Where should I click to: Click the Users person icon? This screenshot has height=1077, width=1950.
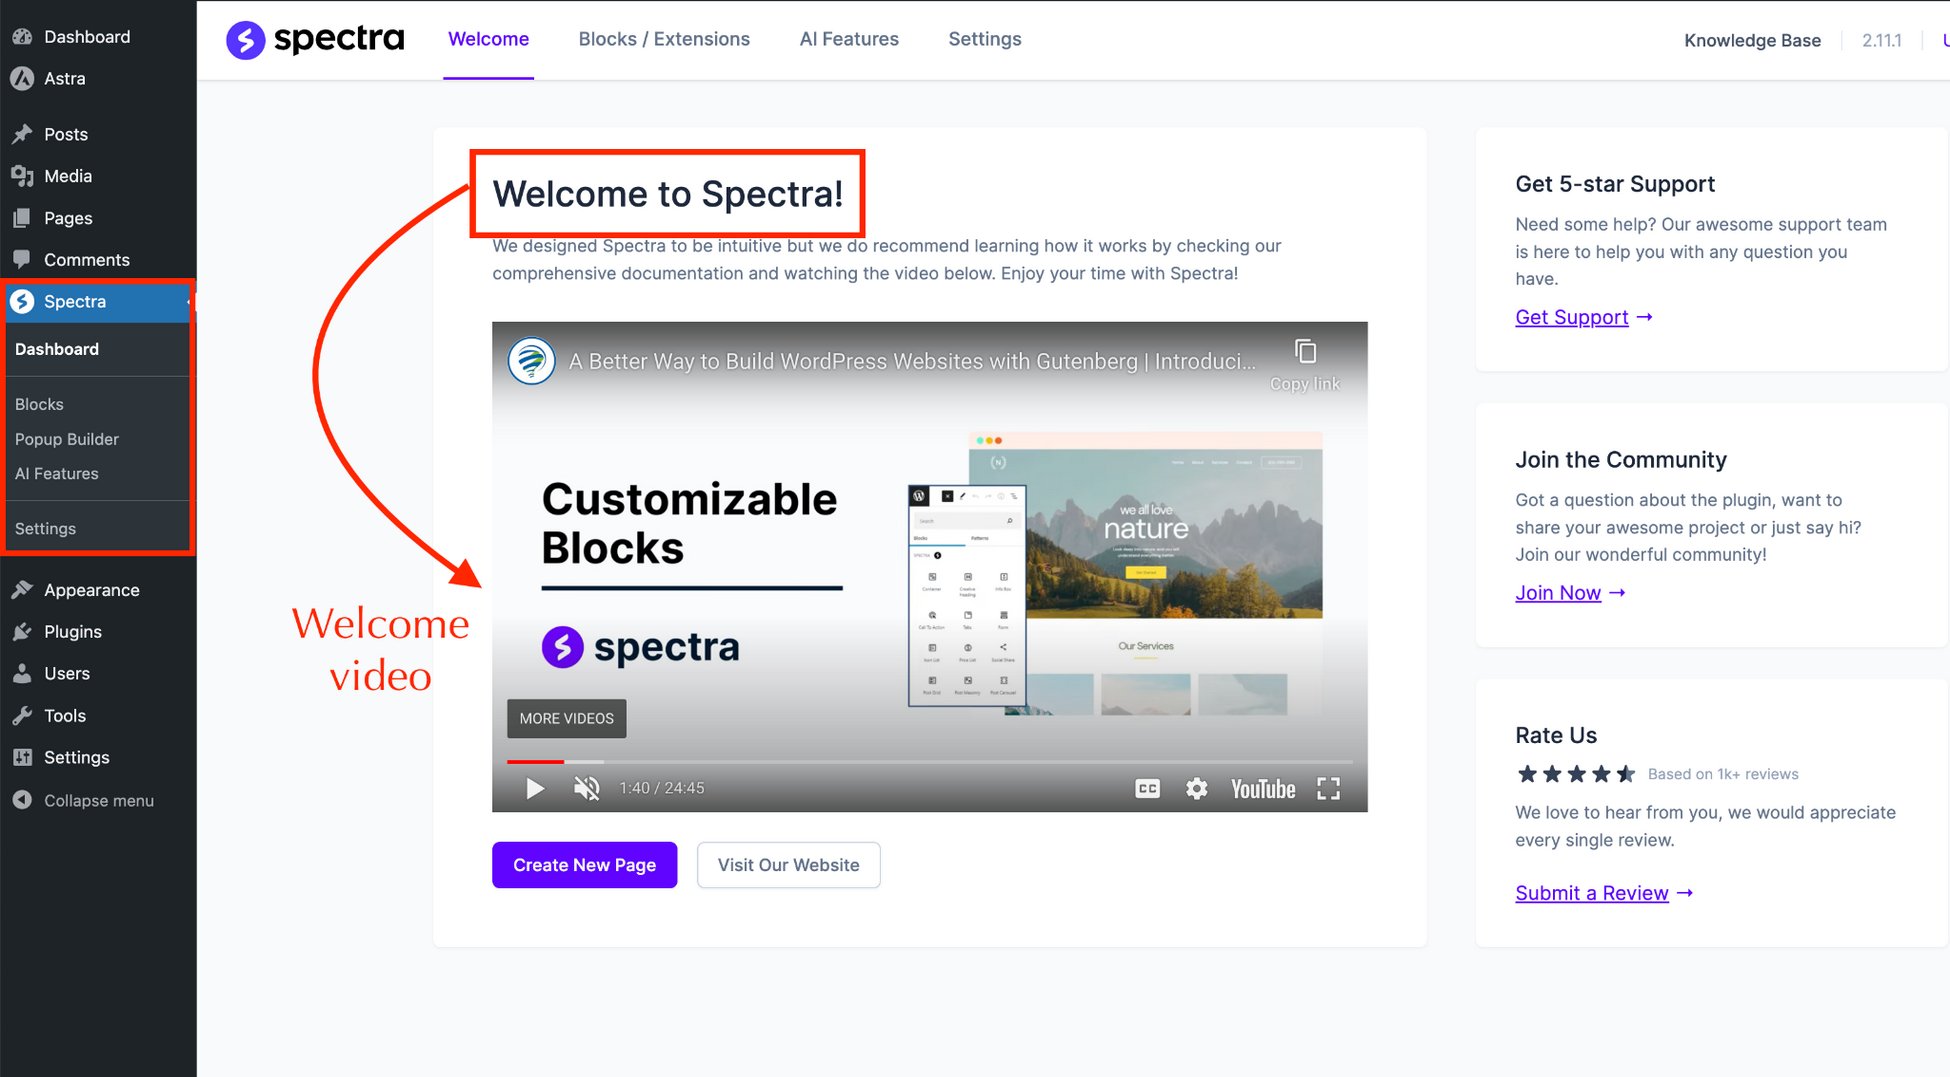[x=22, y=674]
